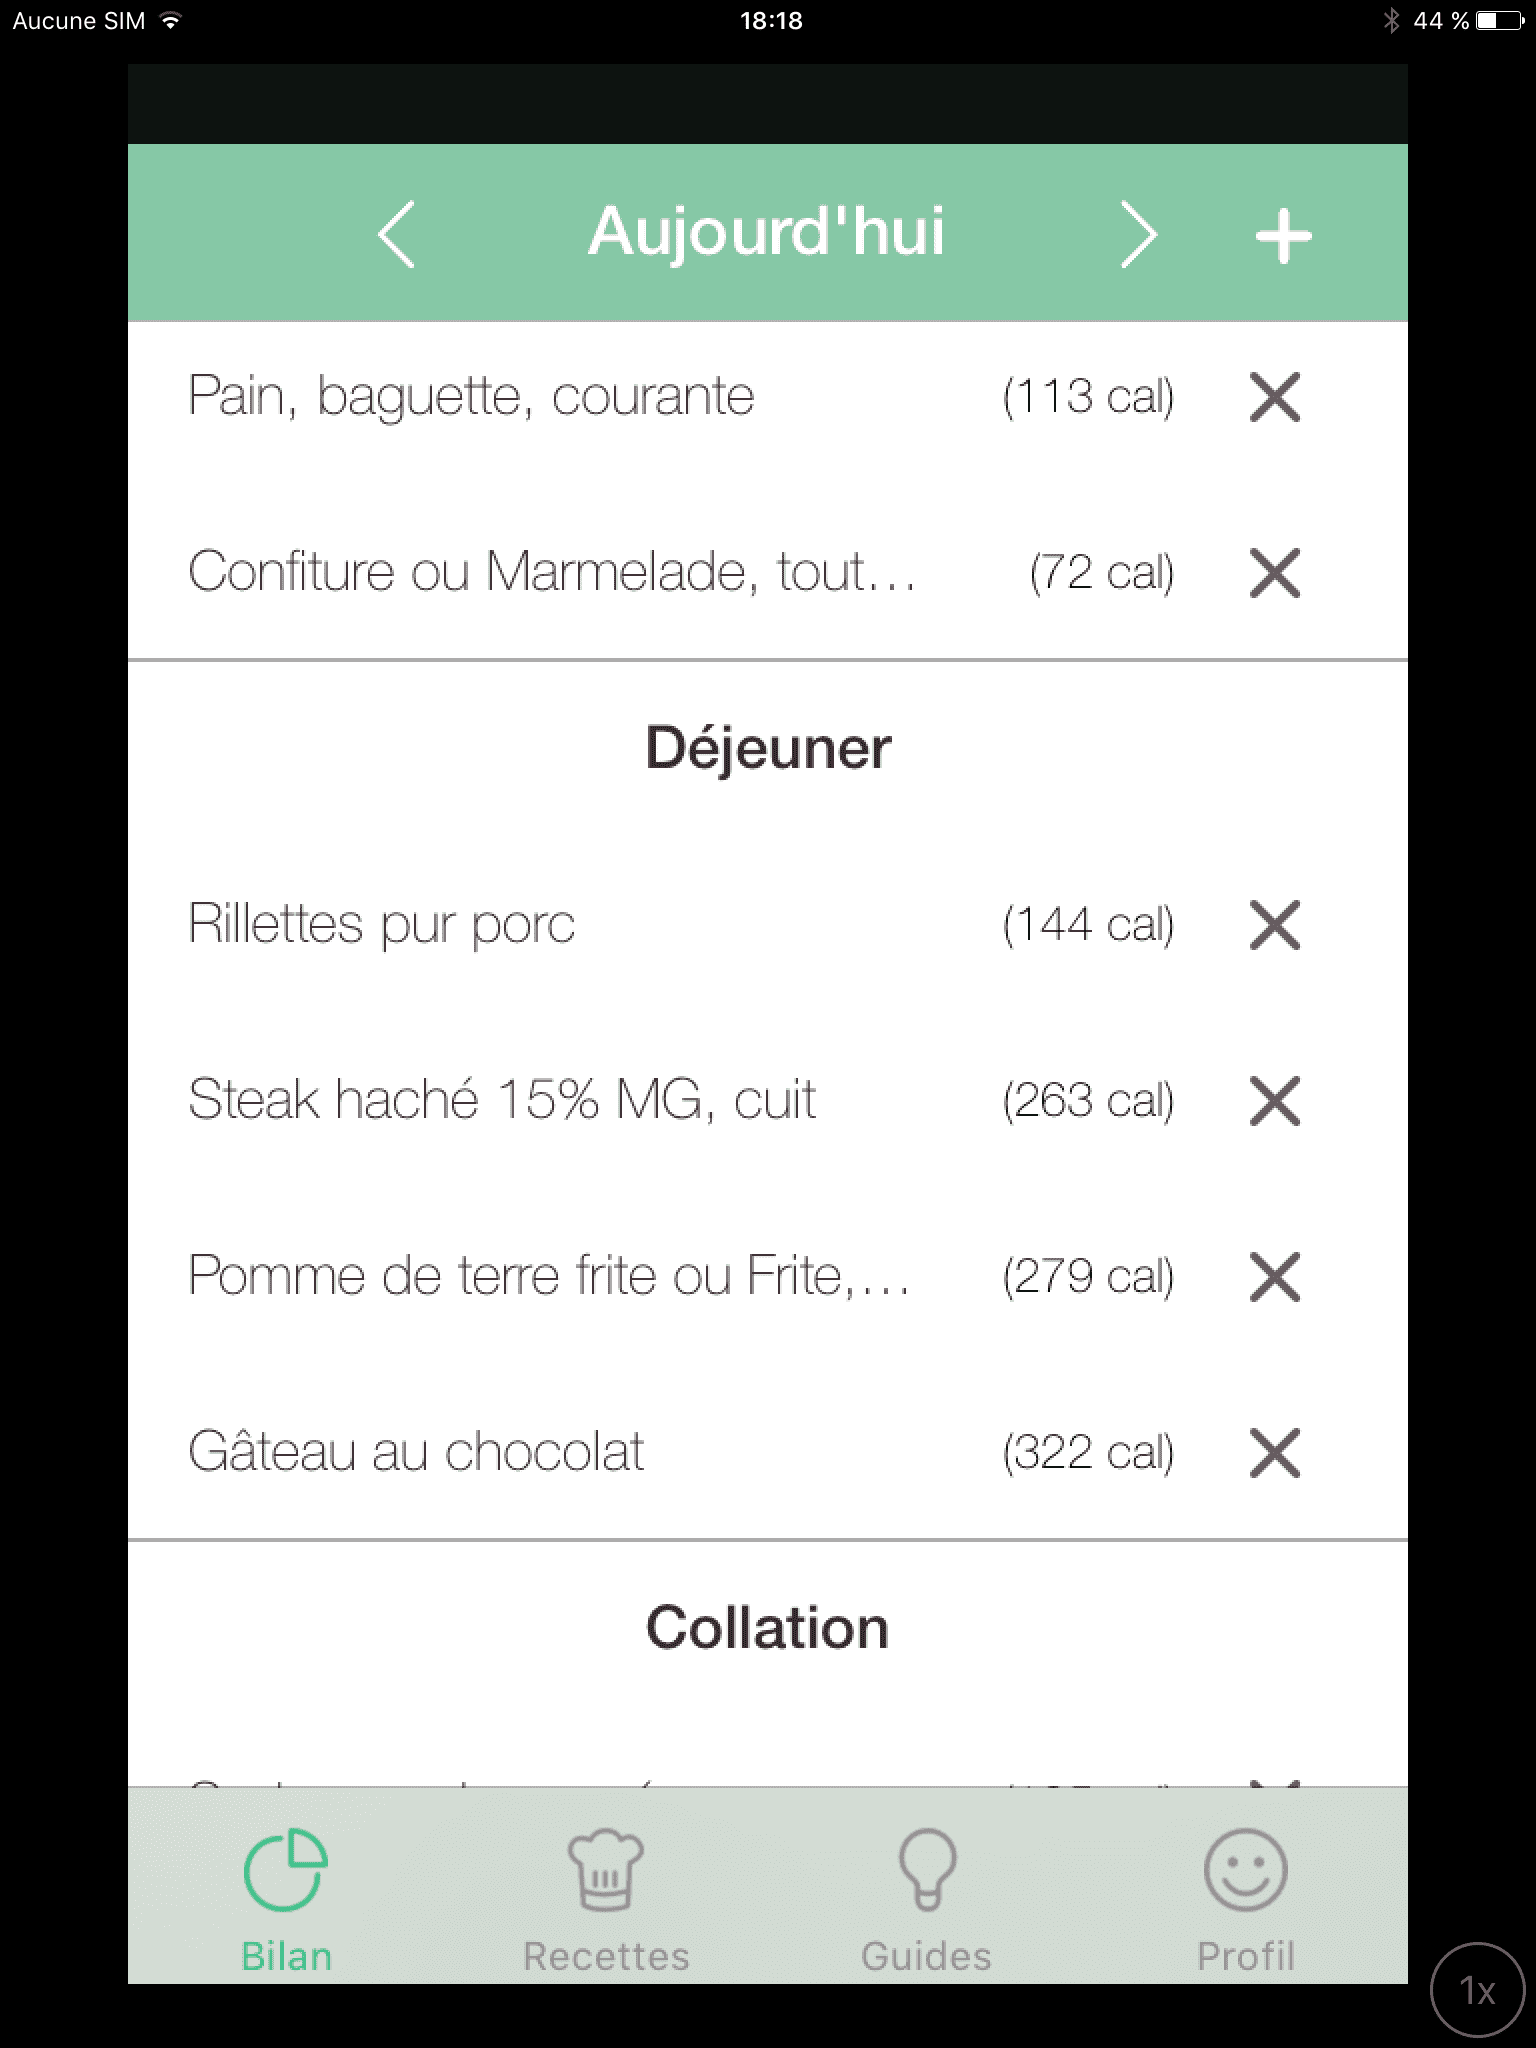Go to the previous day with left chevron
This screenshot has height=2048, width=1536.
click(x=397, y=235)
